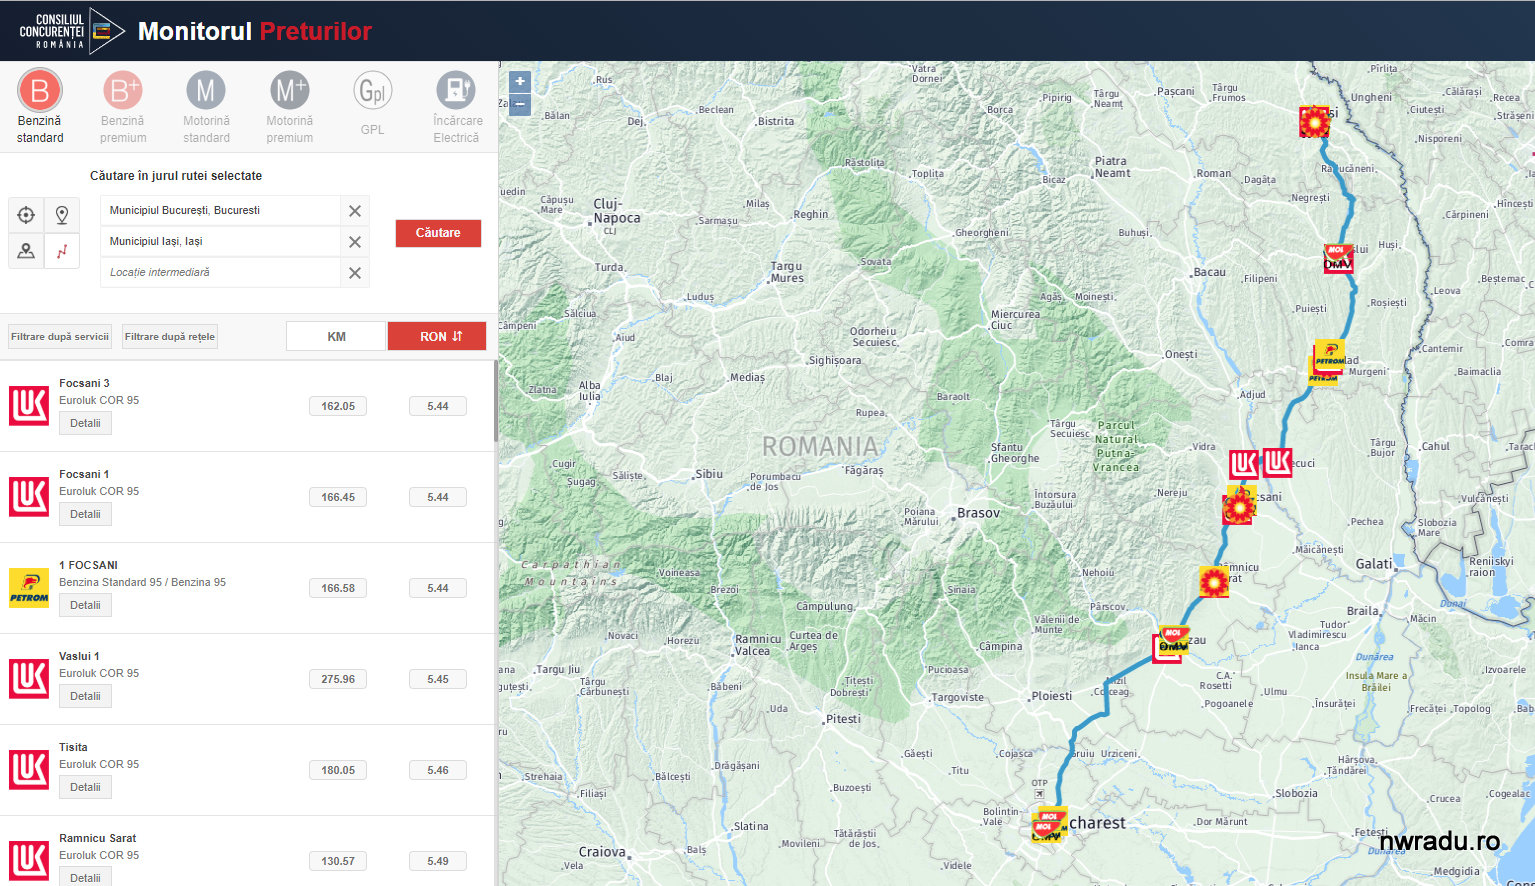The width and height of the screenshot is (1535, 886).
Task: Click Lukoil logo of Focsani 3
Action: [x=29, y=406]
